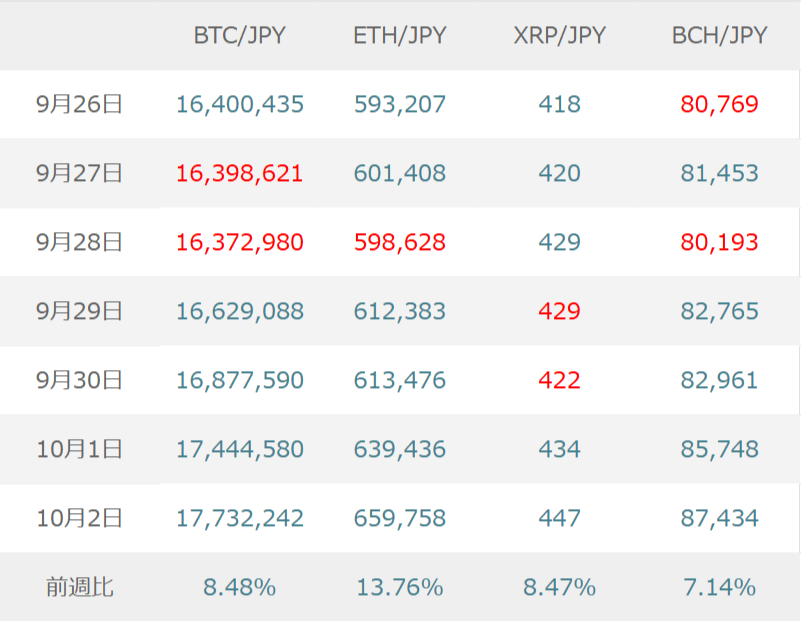Select the BCH weekly change 7.14%
The width and height of the screenshot is (801, 621).
[x=719, y=587]
